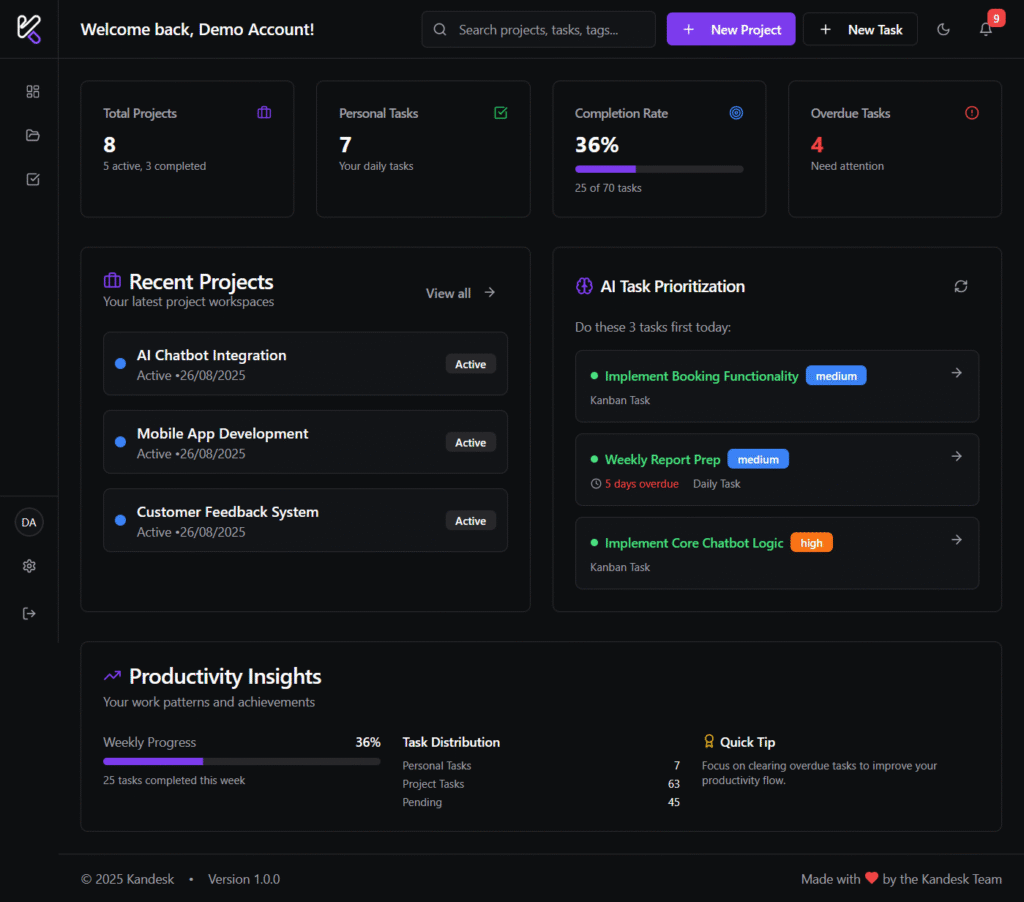Screen dimensions: 1024x902
Task: Open the tasks checkbox icon in sidebar
Action: tap(33, 180)
